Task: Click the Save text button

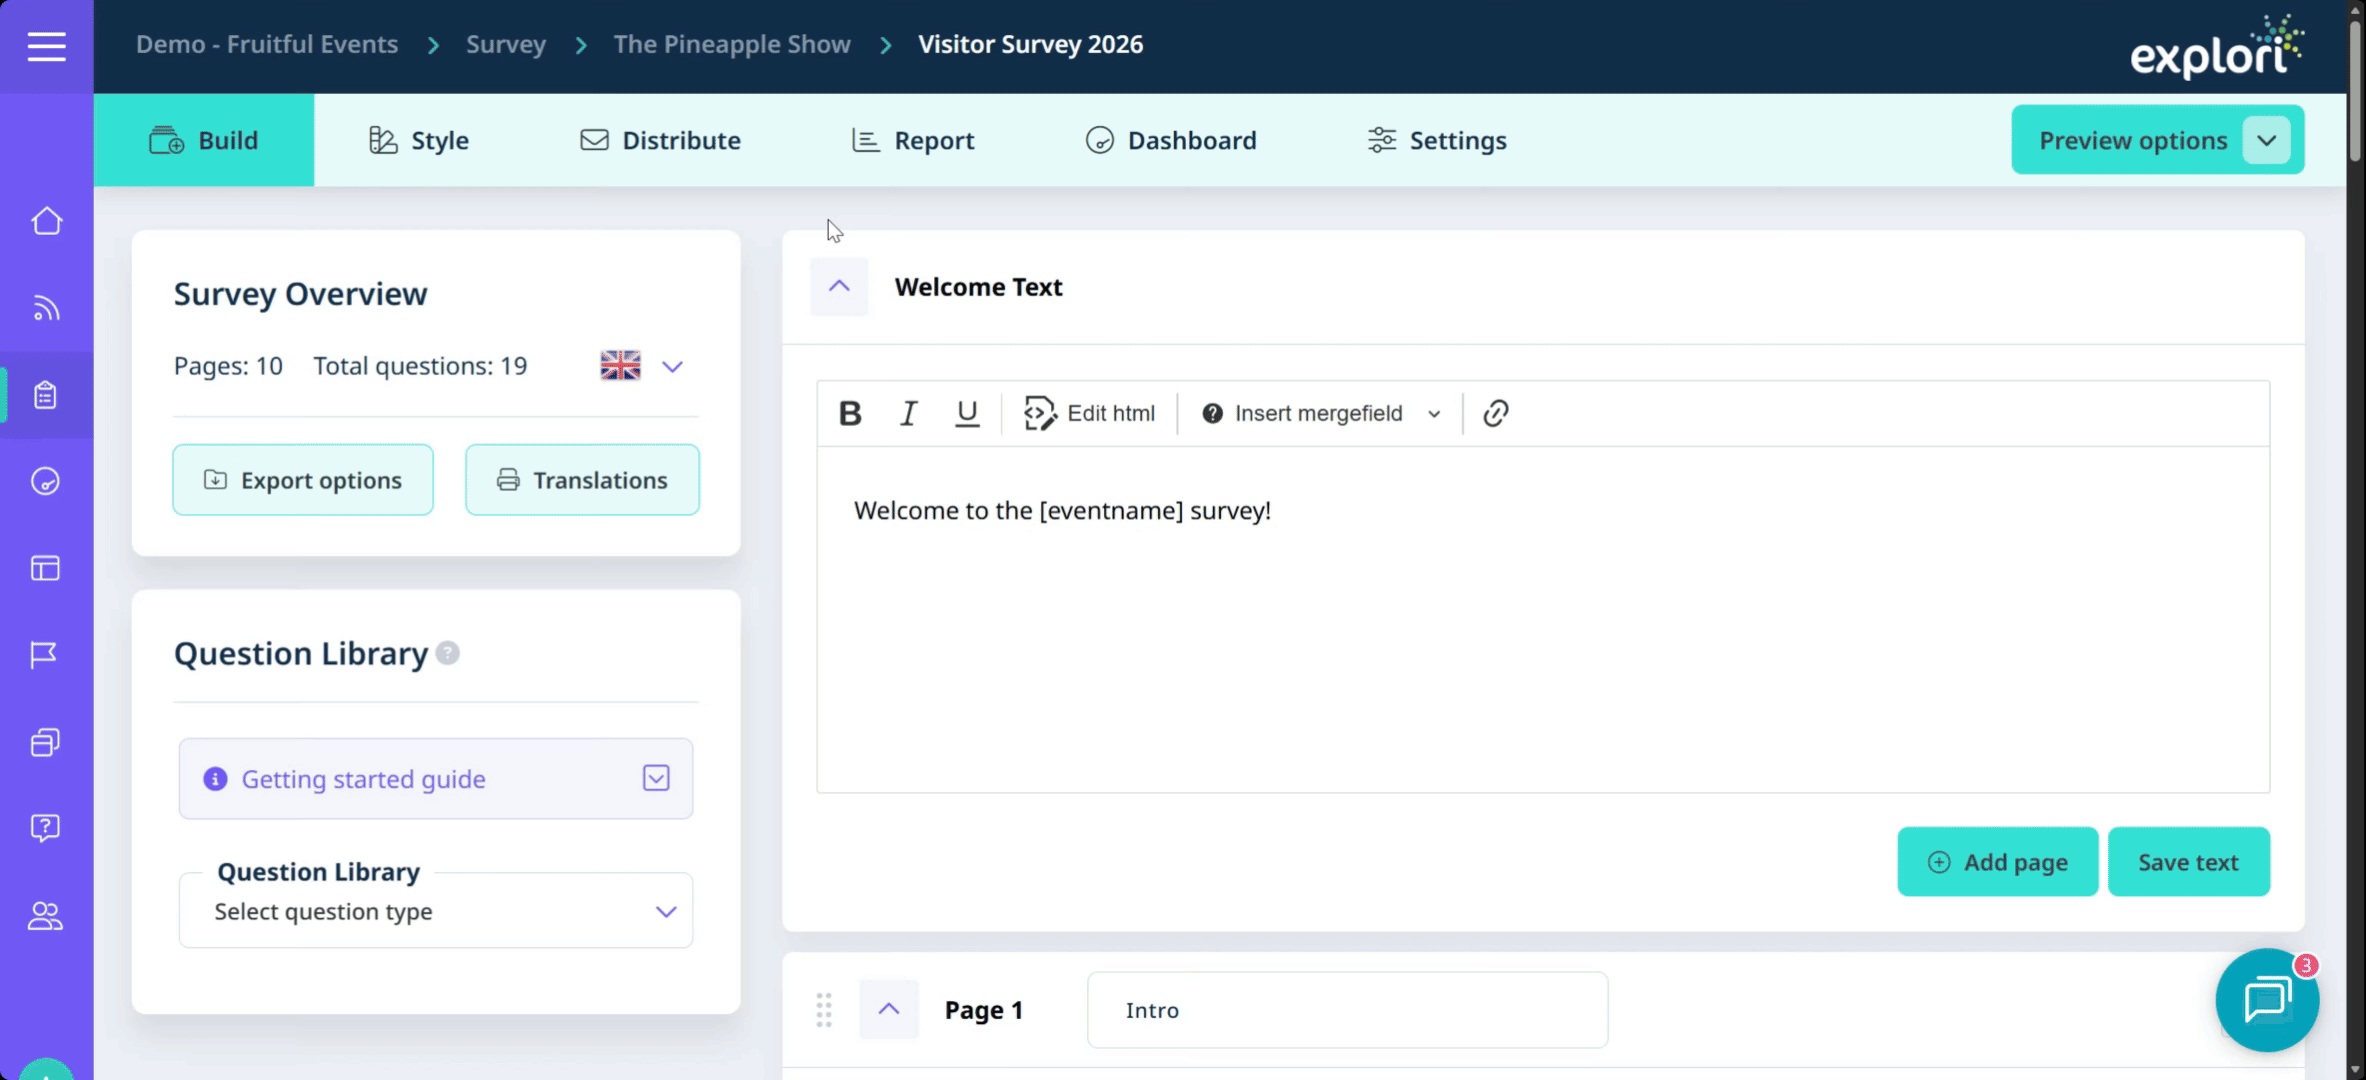Action: [2188, 862]
